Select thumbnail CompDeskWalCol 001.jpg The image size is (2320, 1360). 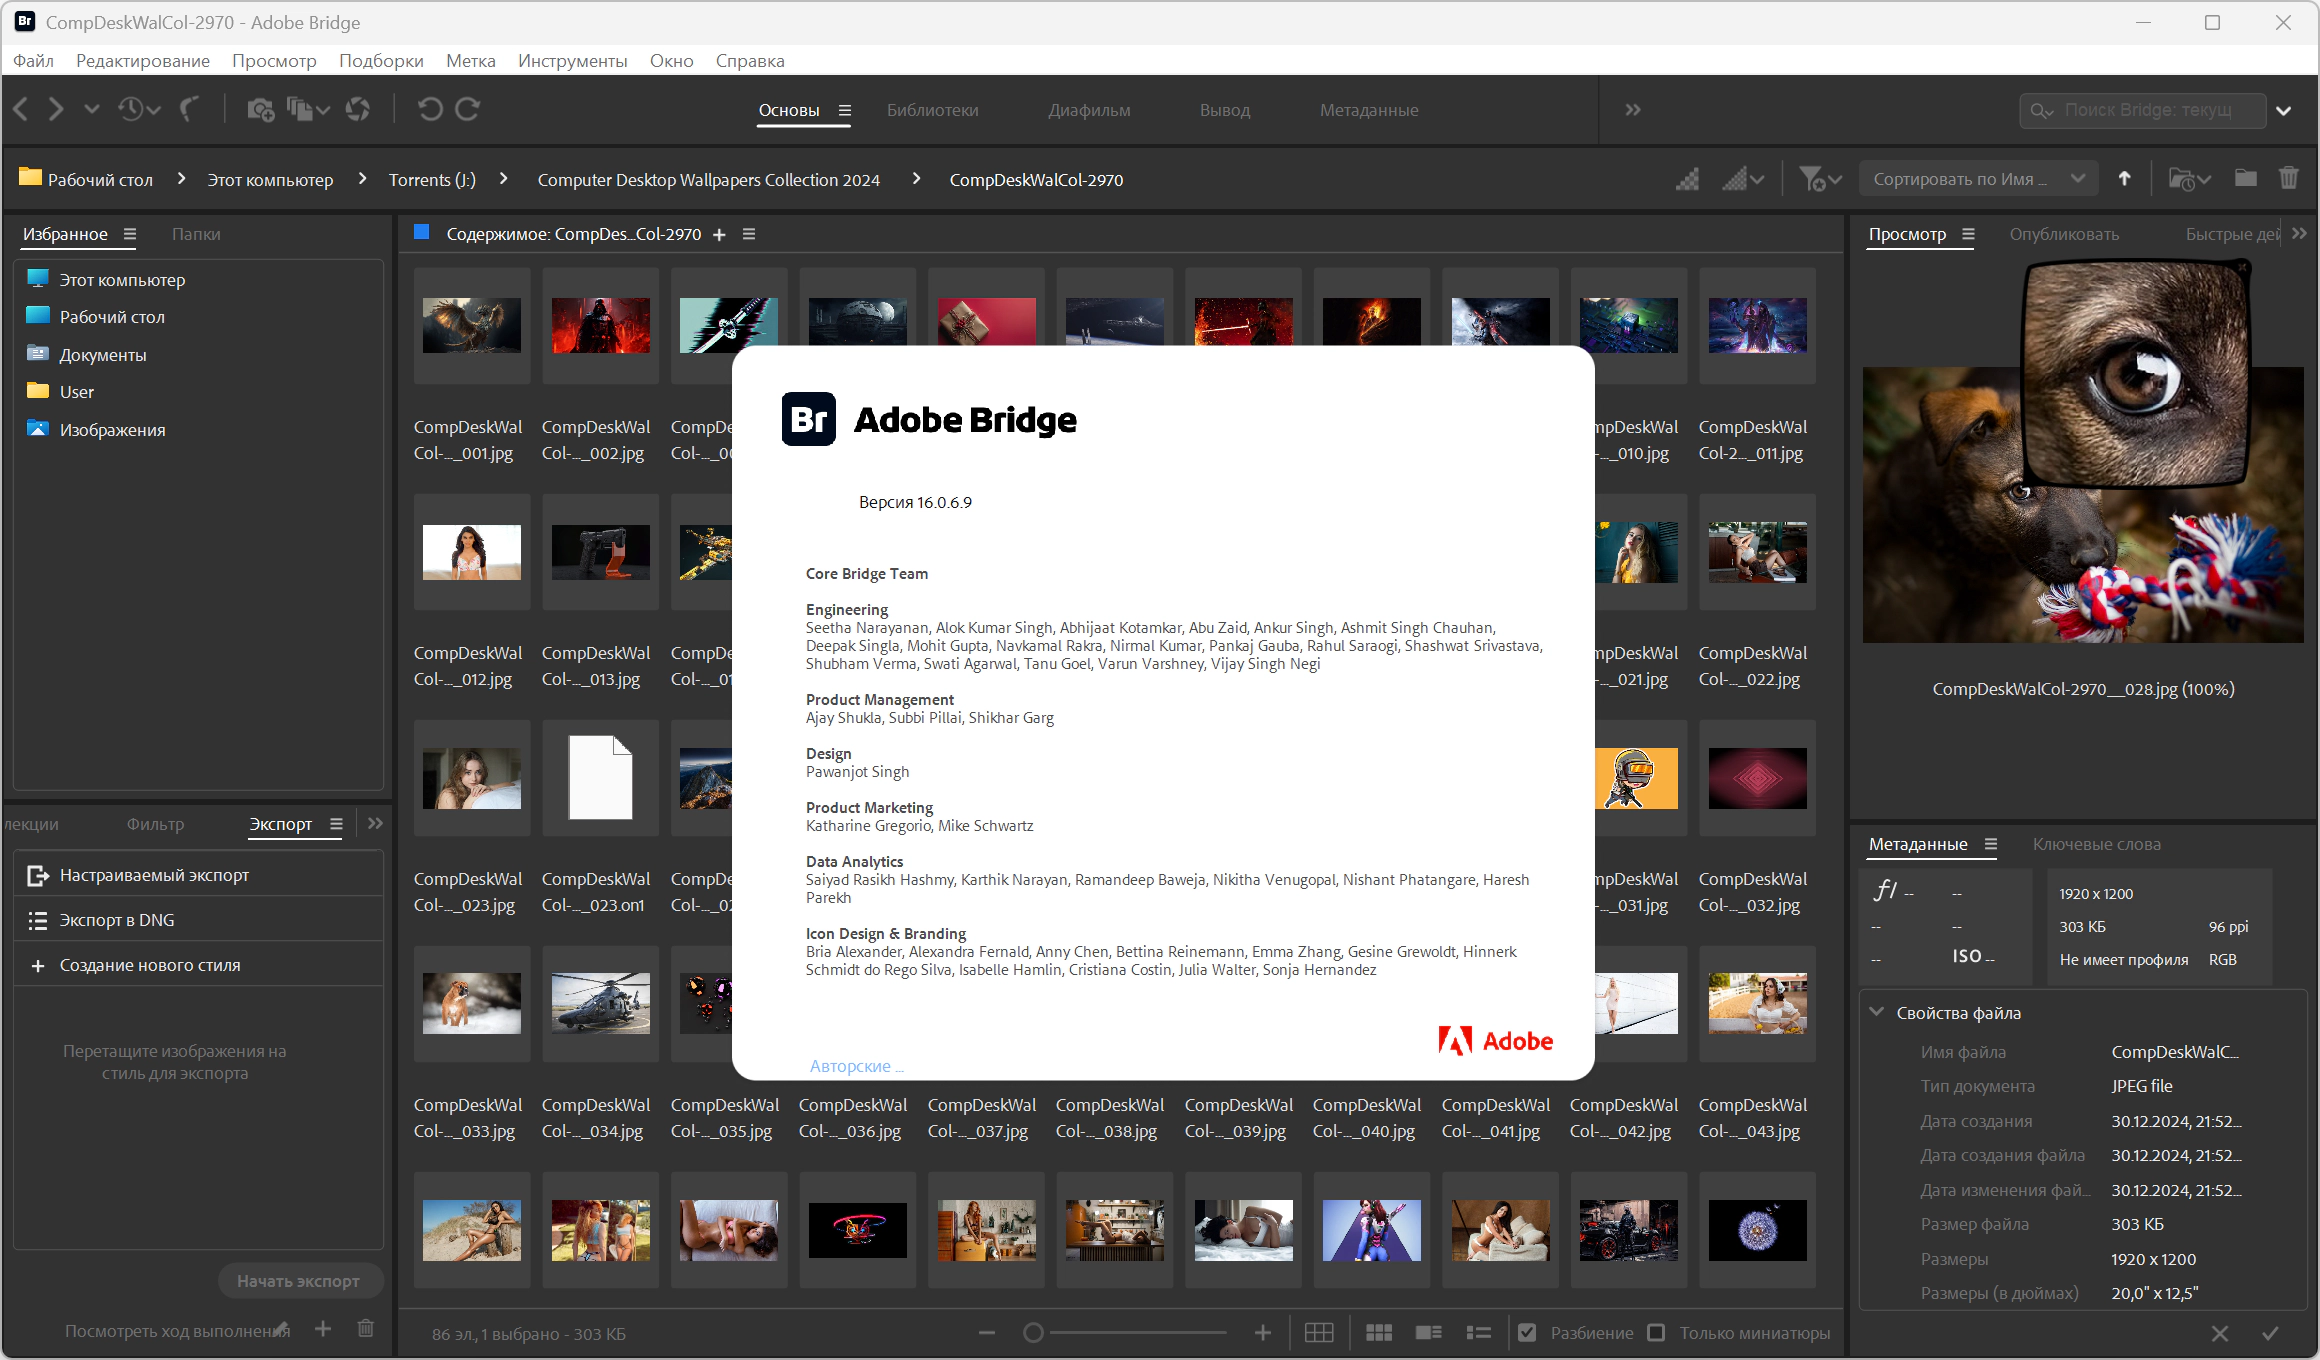pyautogui.click(x=472, y=325)
